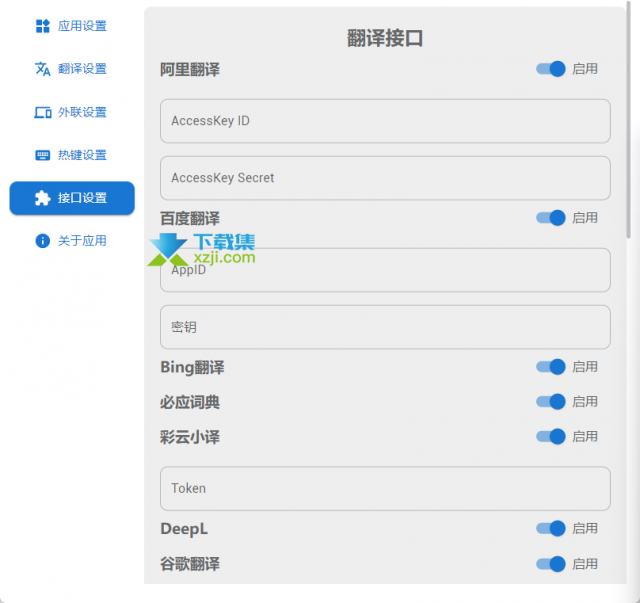Click the 彩云小译 Token input field
Image resolution: width=640 pixels, height=603 pixels.
click(x=385, y=488)
